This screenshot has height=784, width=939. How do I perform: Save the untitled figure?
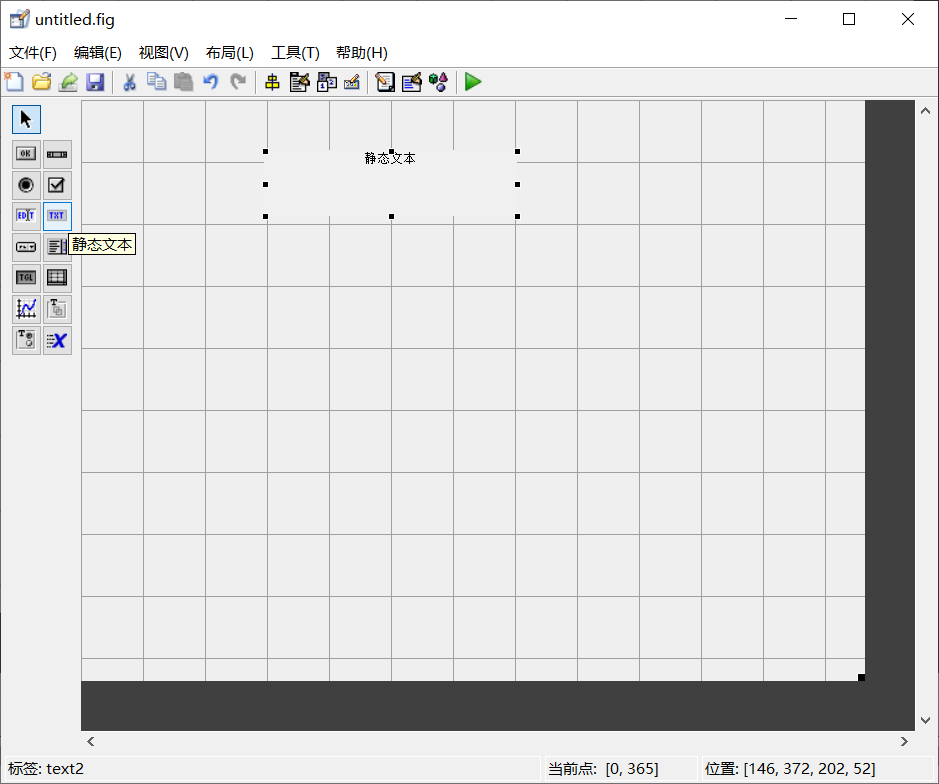click(x=96, y=82)
